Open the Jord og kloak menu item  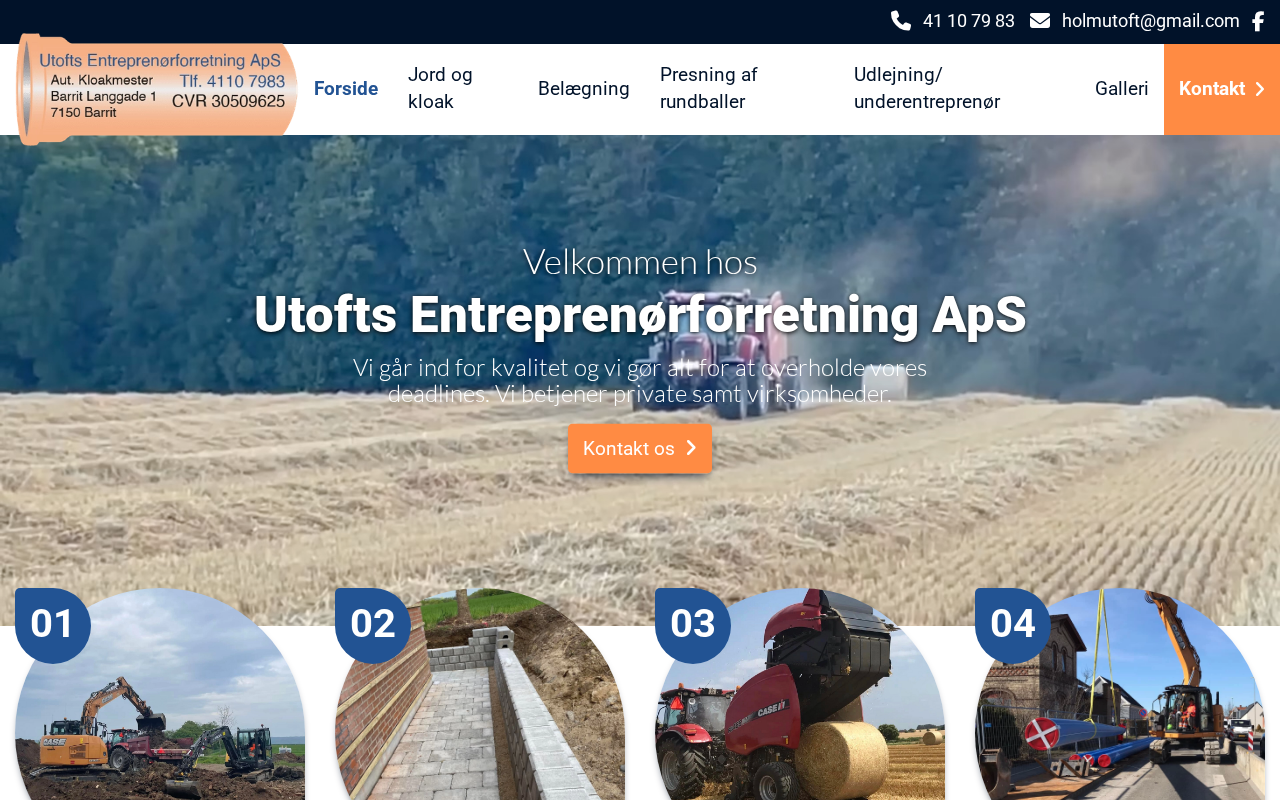coord(440,88)
